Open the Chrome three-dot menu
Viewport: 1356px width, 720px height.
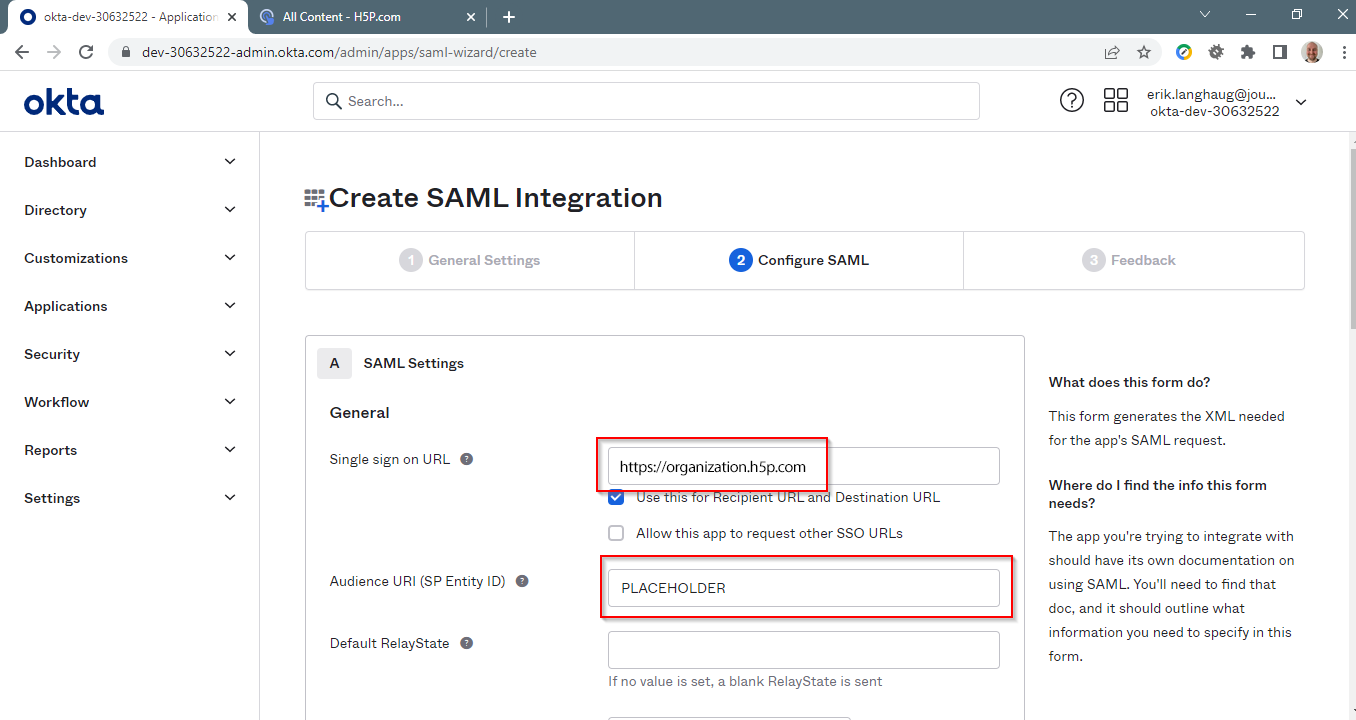click(x=1342, y=52)
